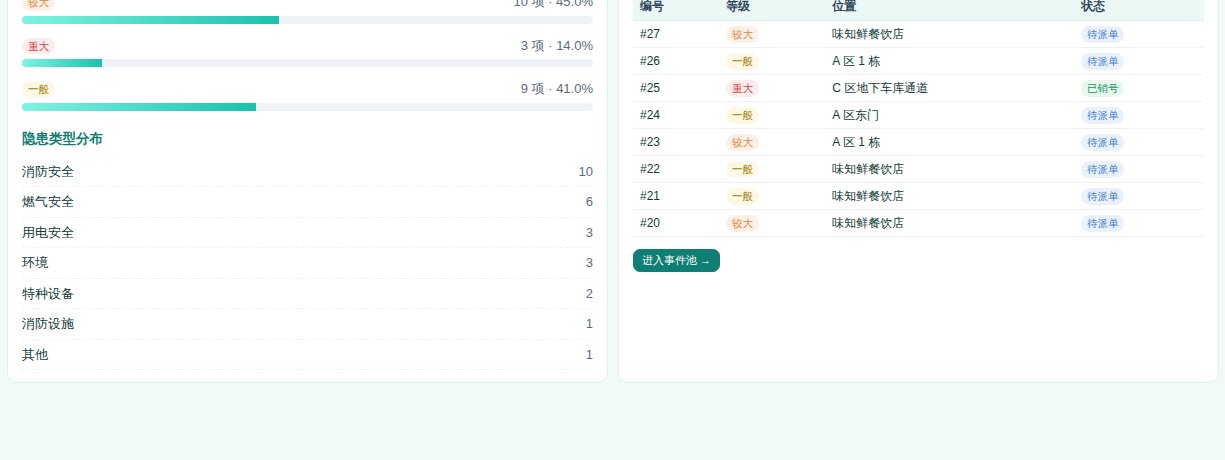Click the 待派单 status in row #27

[x=1102, y=34]
